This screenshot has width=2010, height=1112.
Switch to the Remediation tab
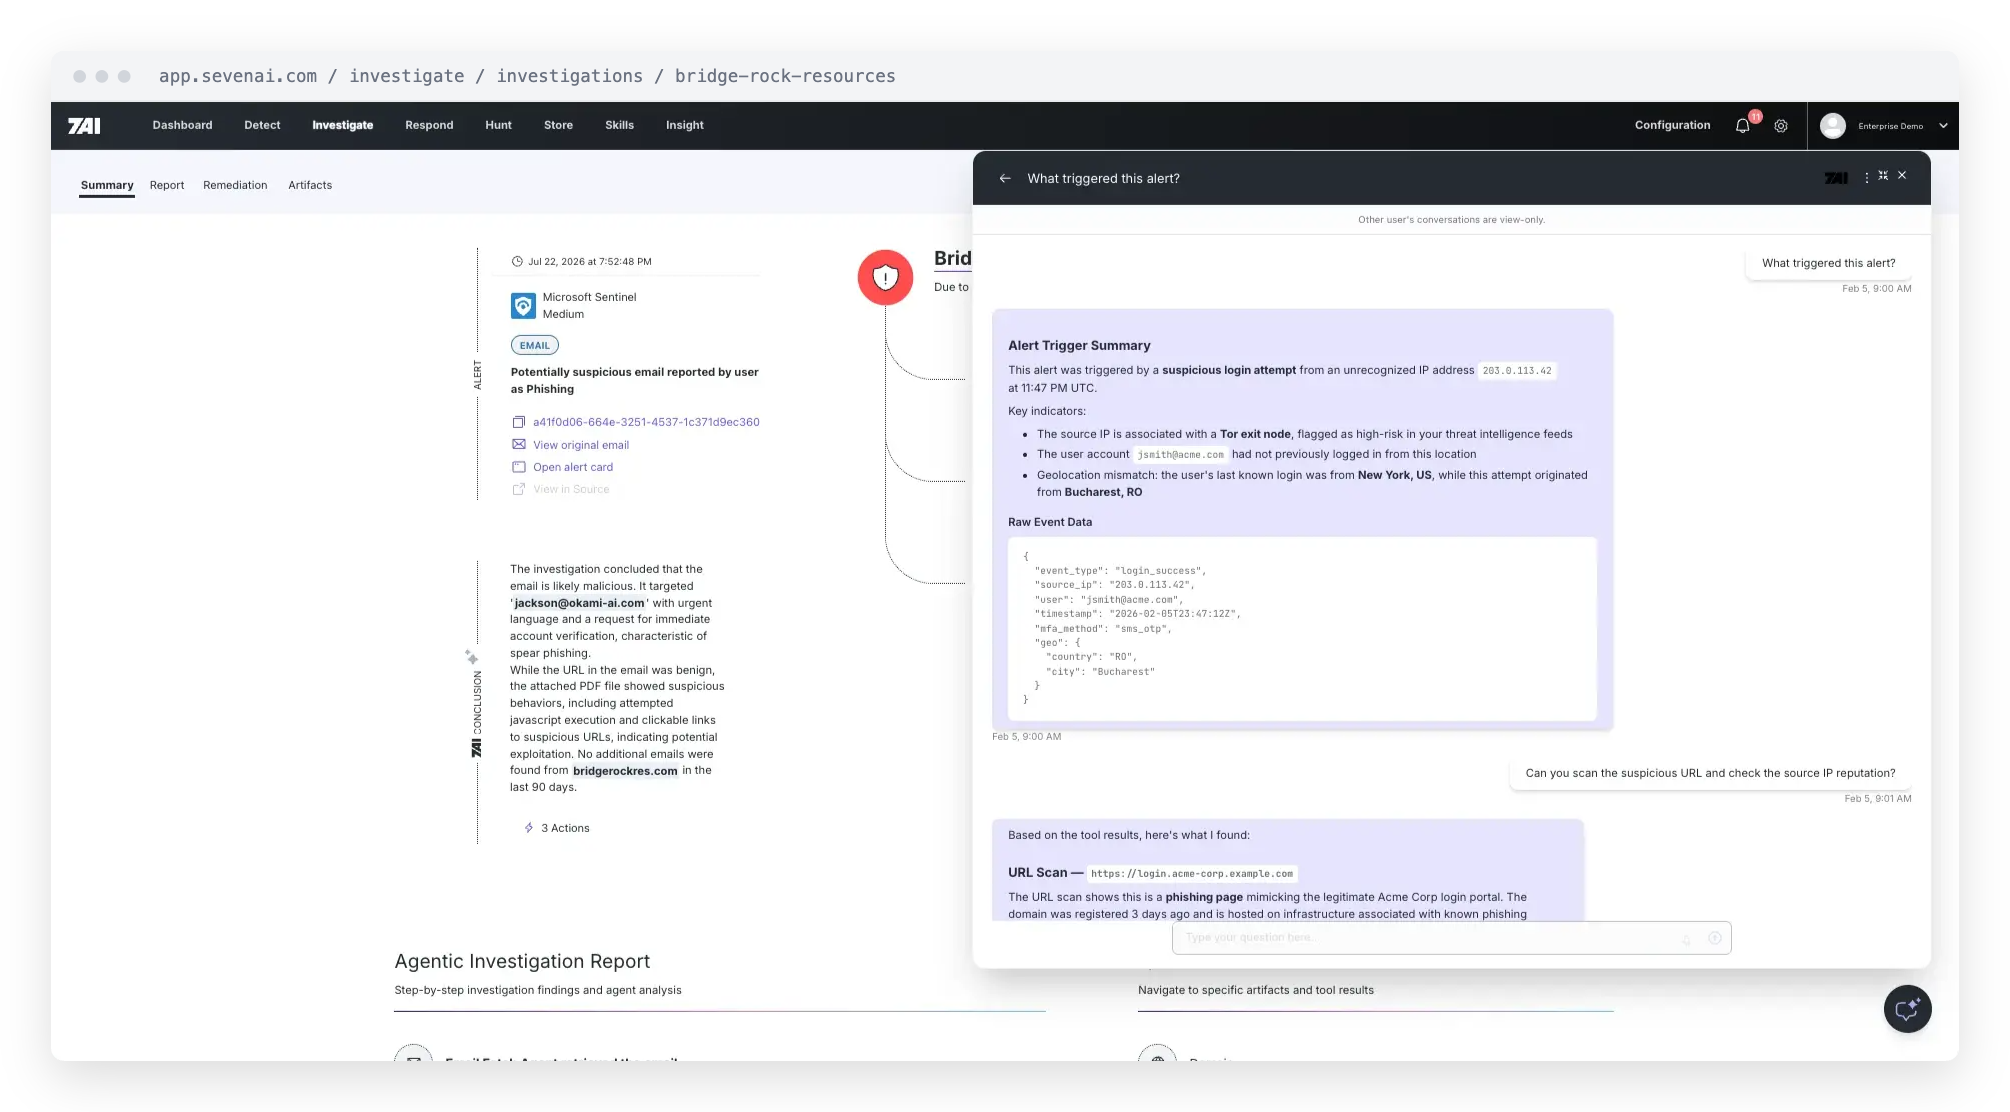(x=235, y=186)
